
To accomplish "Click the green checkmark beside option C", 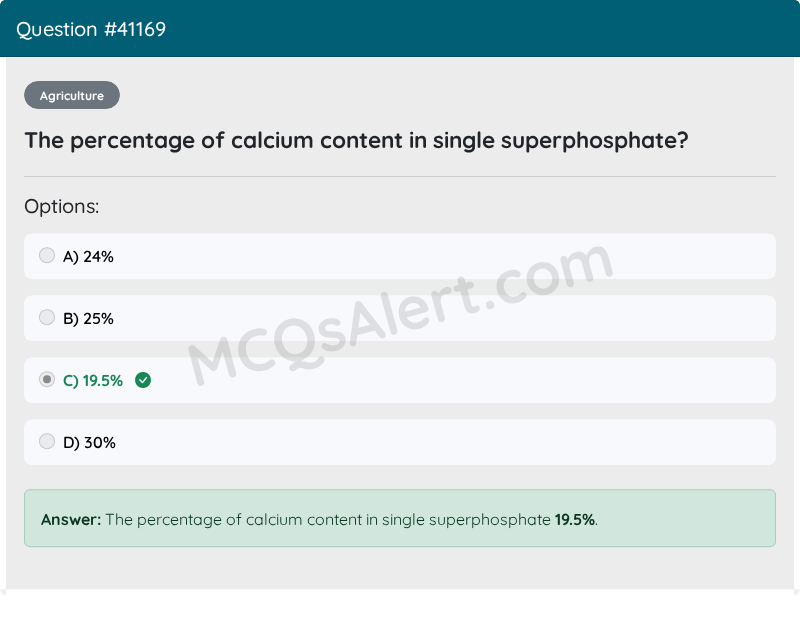I will click(x=143, y=380).
